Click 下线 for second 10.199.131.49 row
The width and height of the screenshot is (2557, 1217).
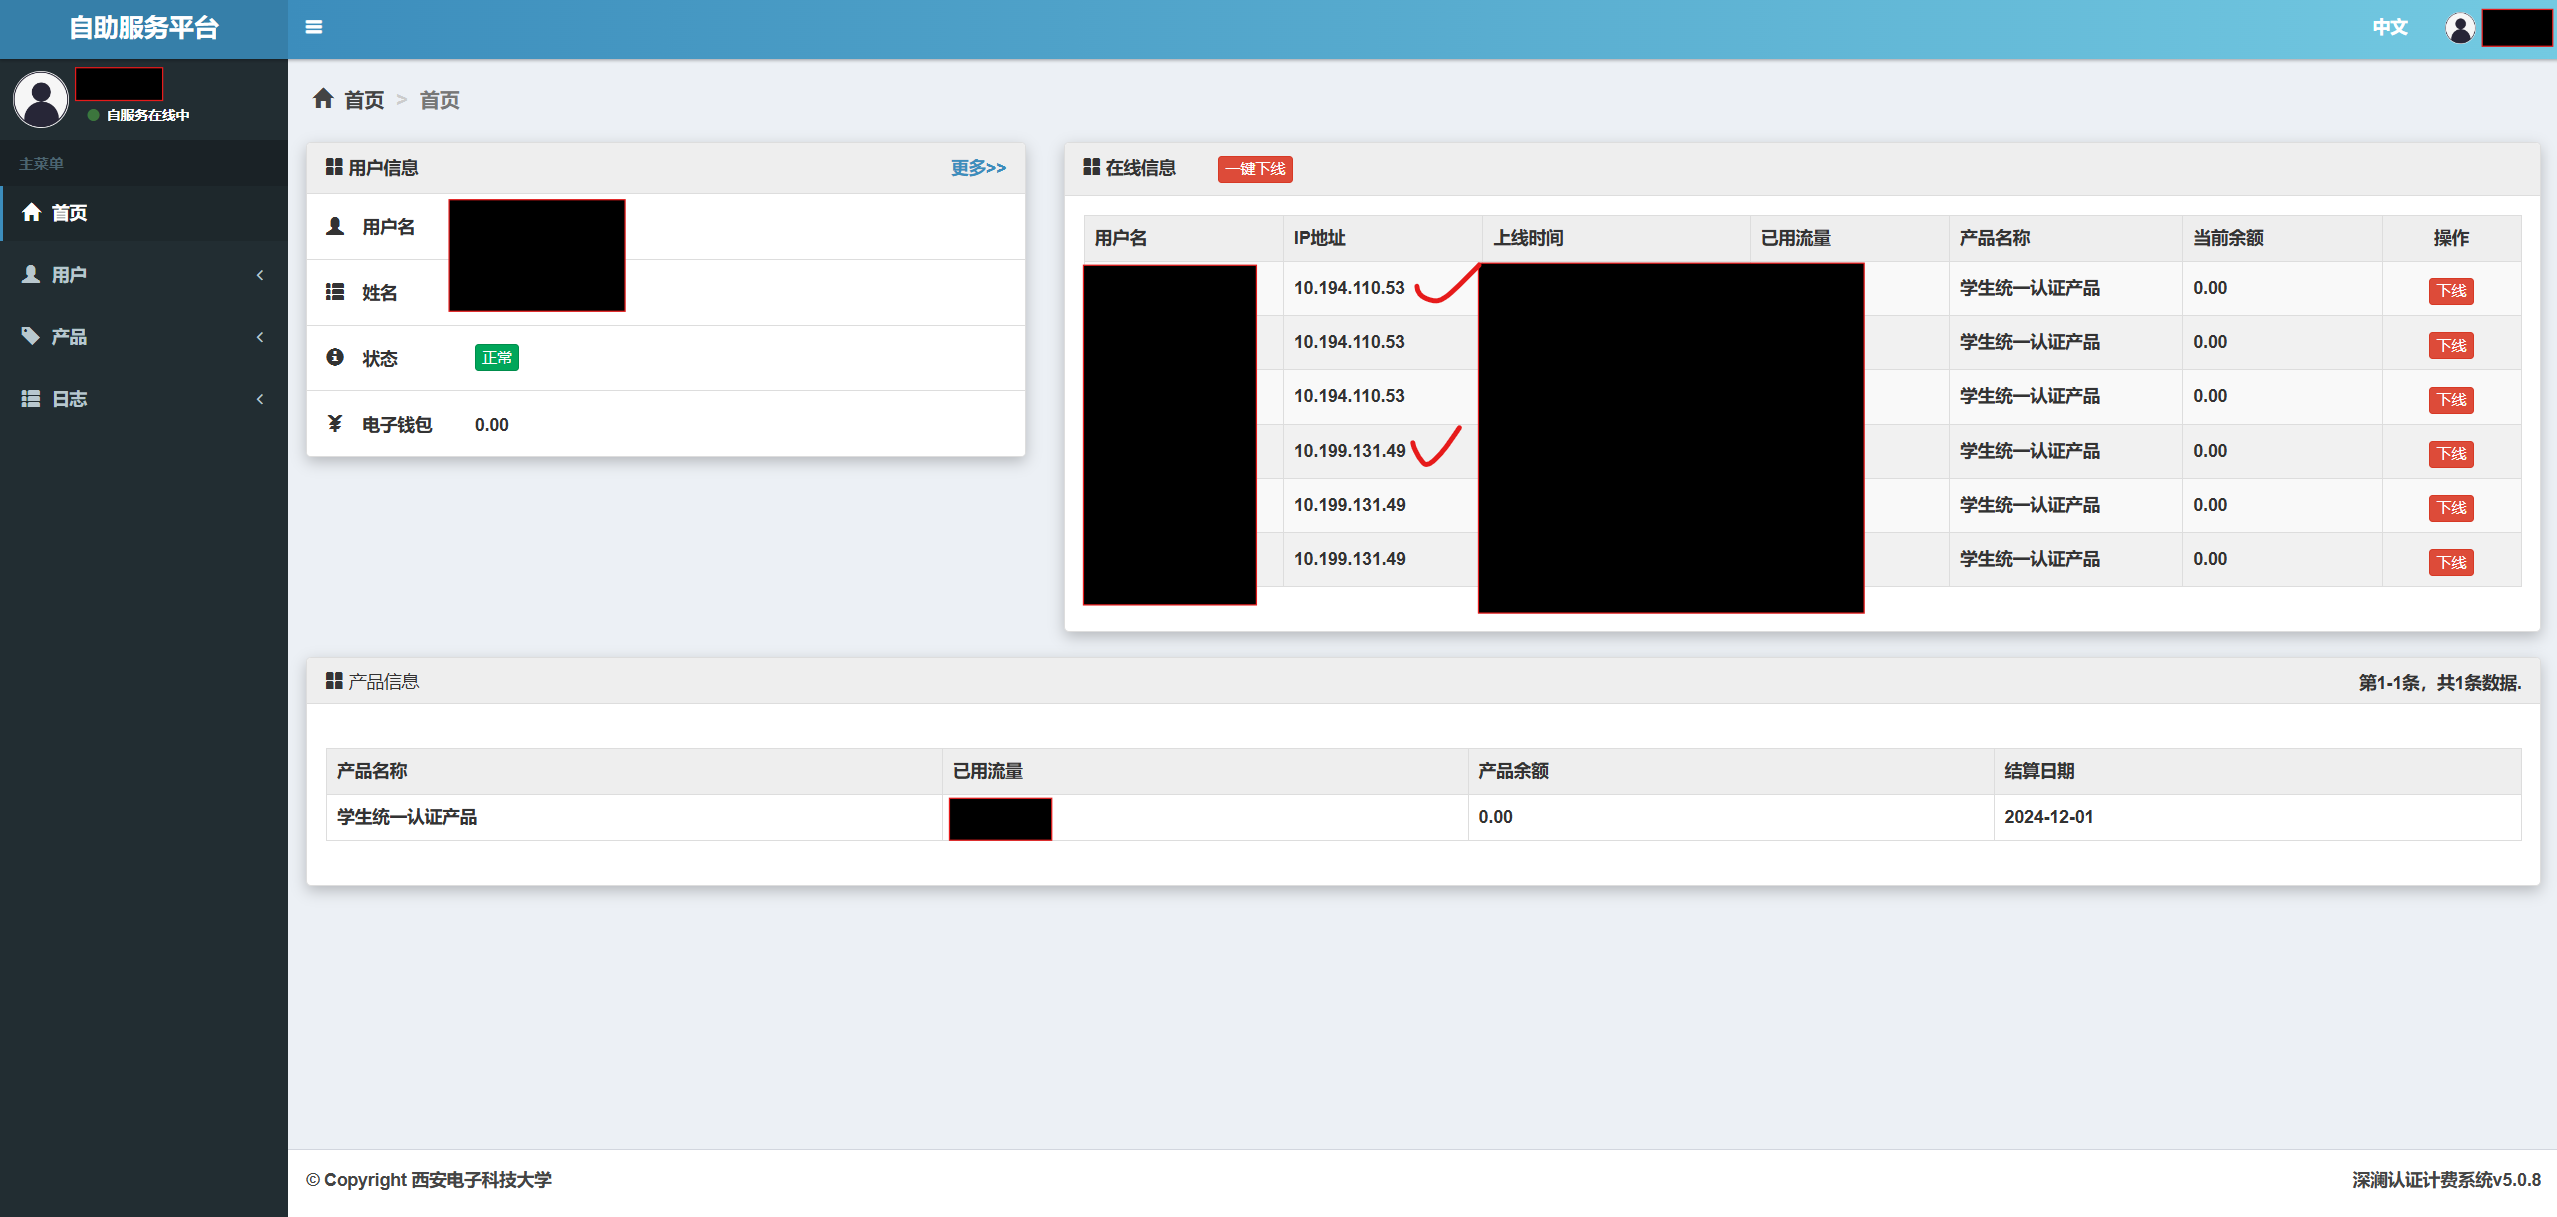coord(2451,508)
